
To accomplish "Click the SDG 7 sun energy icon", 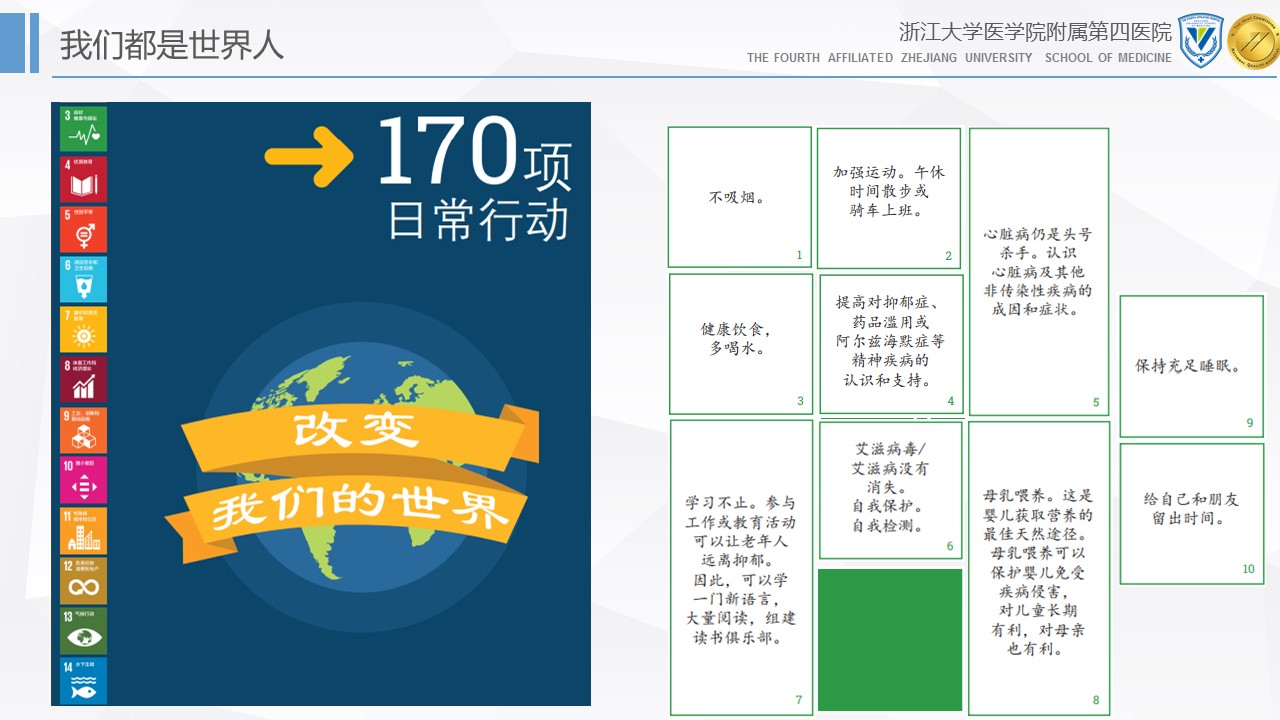I will [x=84, y=329].
